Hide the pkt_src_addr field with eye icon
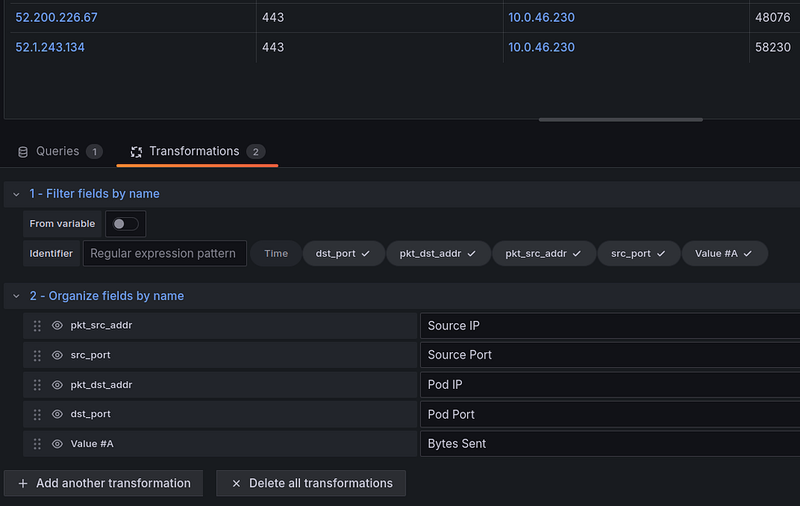 click(x=57, y=325)
